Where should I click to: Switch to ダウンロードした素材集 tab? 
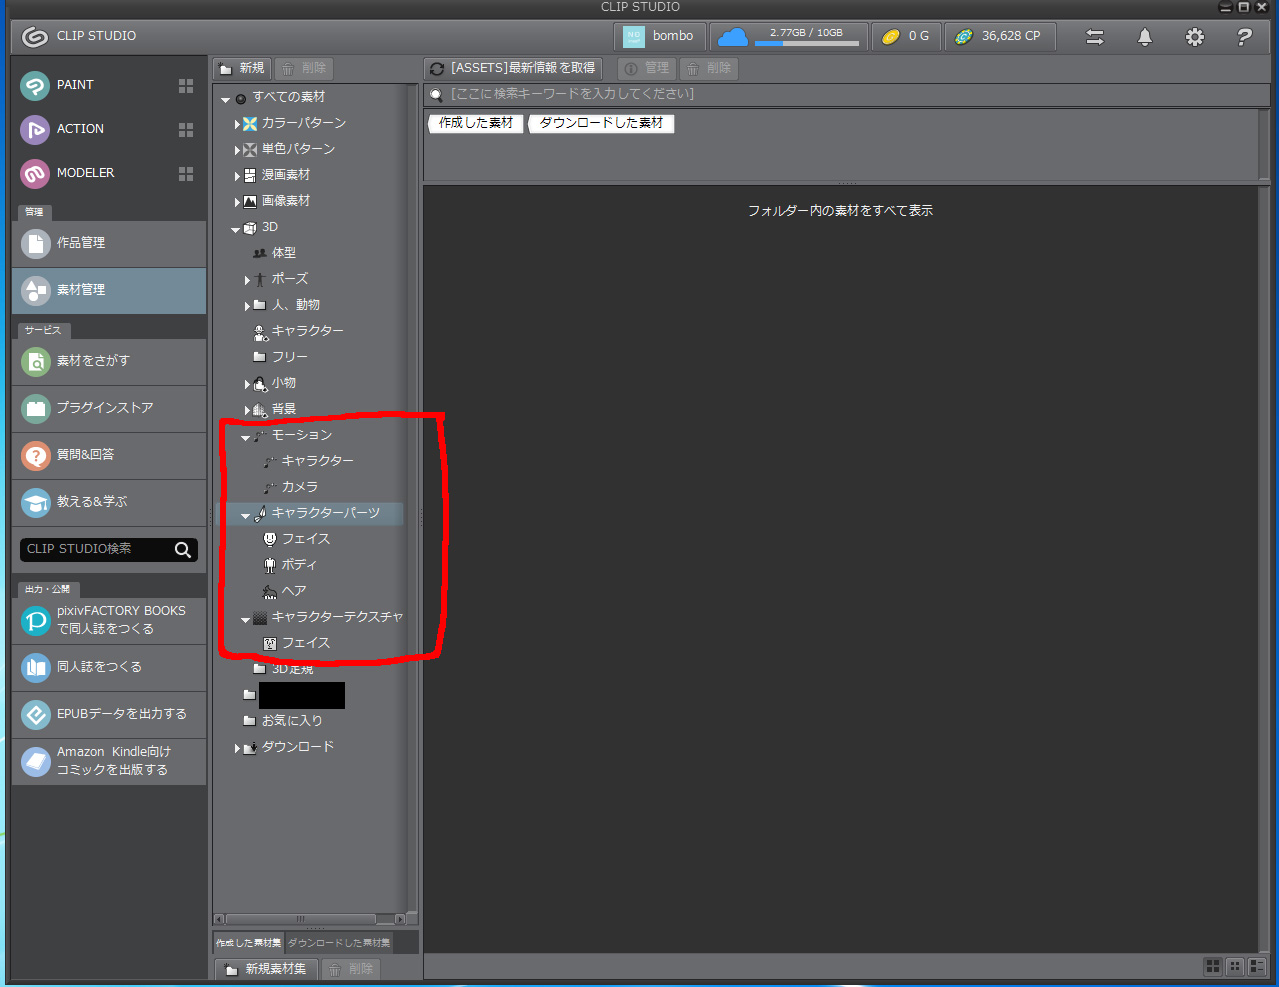coord(339,943)
